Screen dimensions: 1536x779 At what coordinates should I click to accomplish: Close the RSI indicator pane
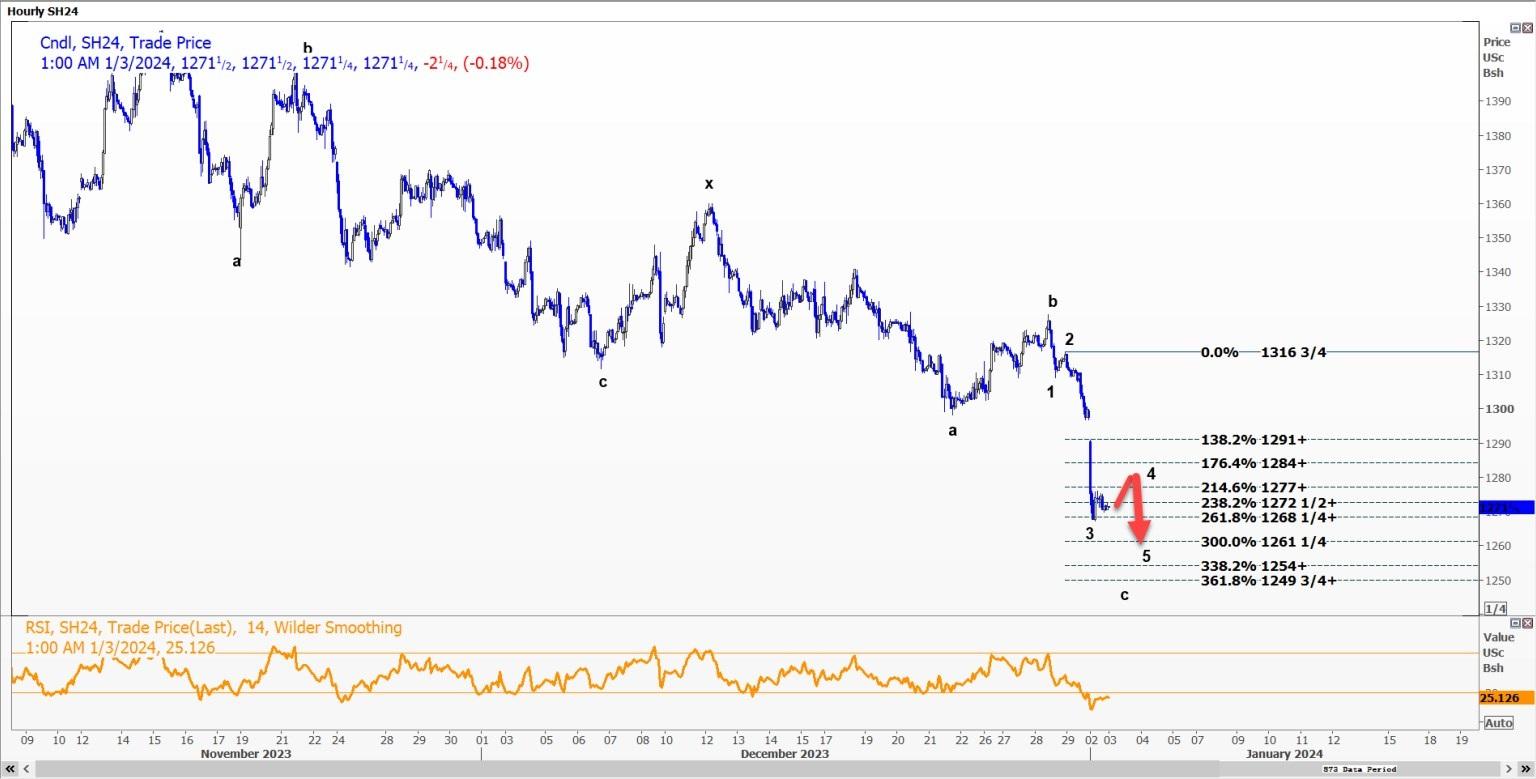1527,622
